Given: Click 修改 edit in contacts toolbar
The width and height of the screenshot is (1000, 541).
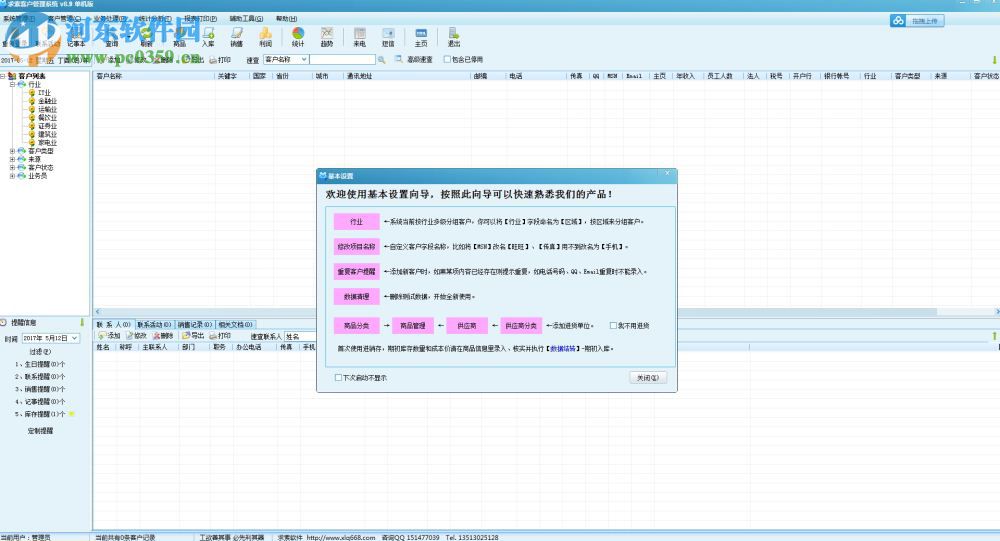Looking at the screenshot, I should pos(136,336).
